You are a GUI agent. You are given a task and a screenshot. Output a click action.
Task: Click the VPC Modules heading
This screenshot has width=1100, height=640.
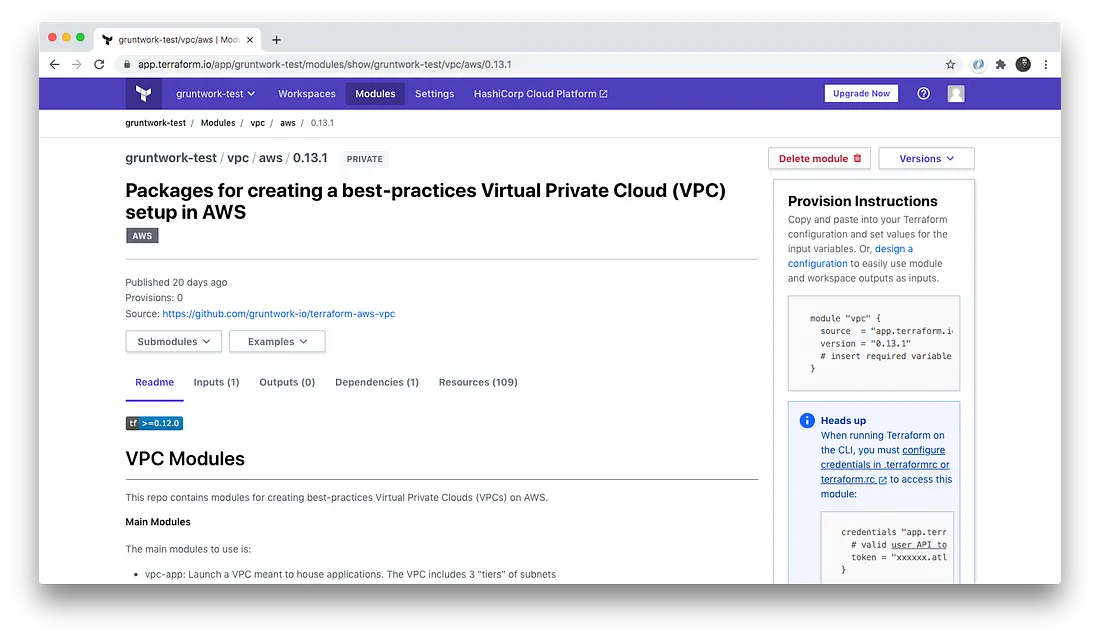coord(185,459)
